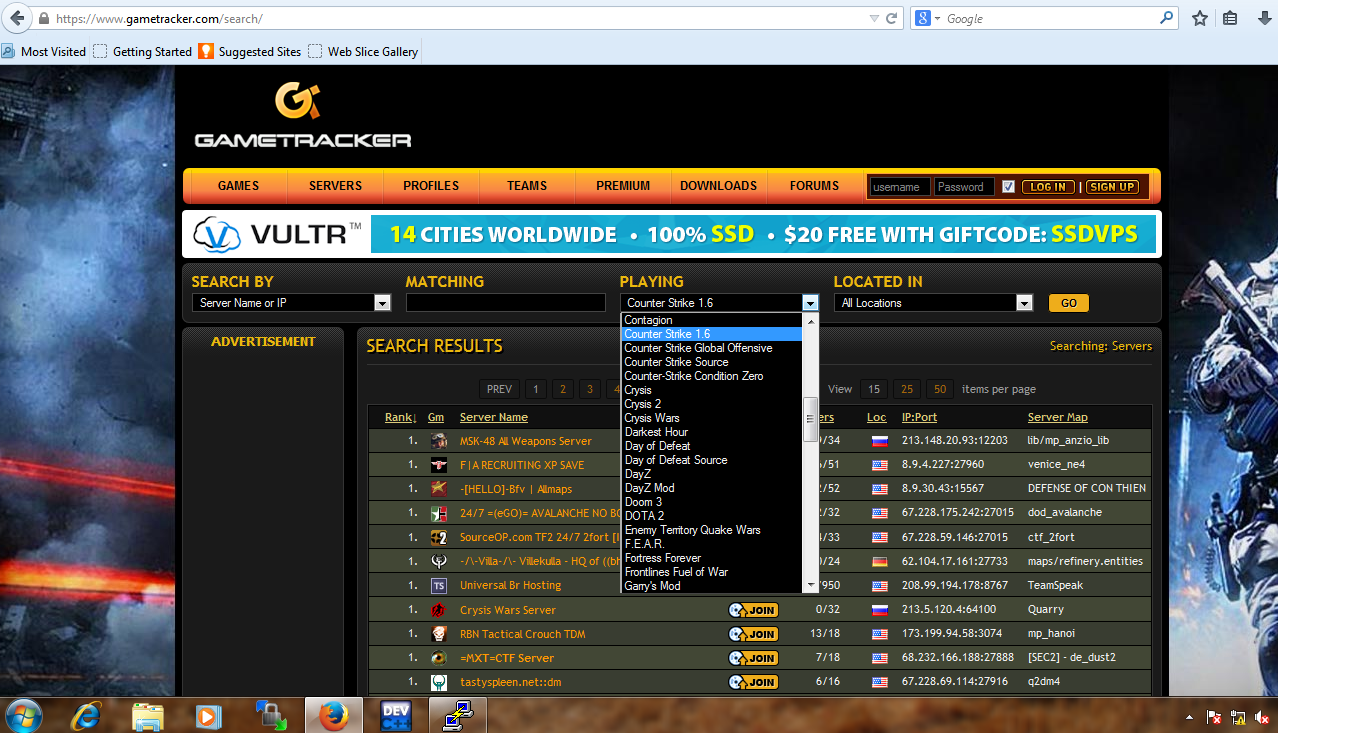Click JOIN for RBN Tactical Crouch TDM
The image size is (1366, 733).
click(x=753, y=634)
